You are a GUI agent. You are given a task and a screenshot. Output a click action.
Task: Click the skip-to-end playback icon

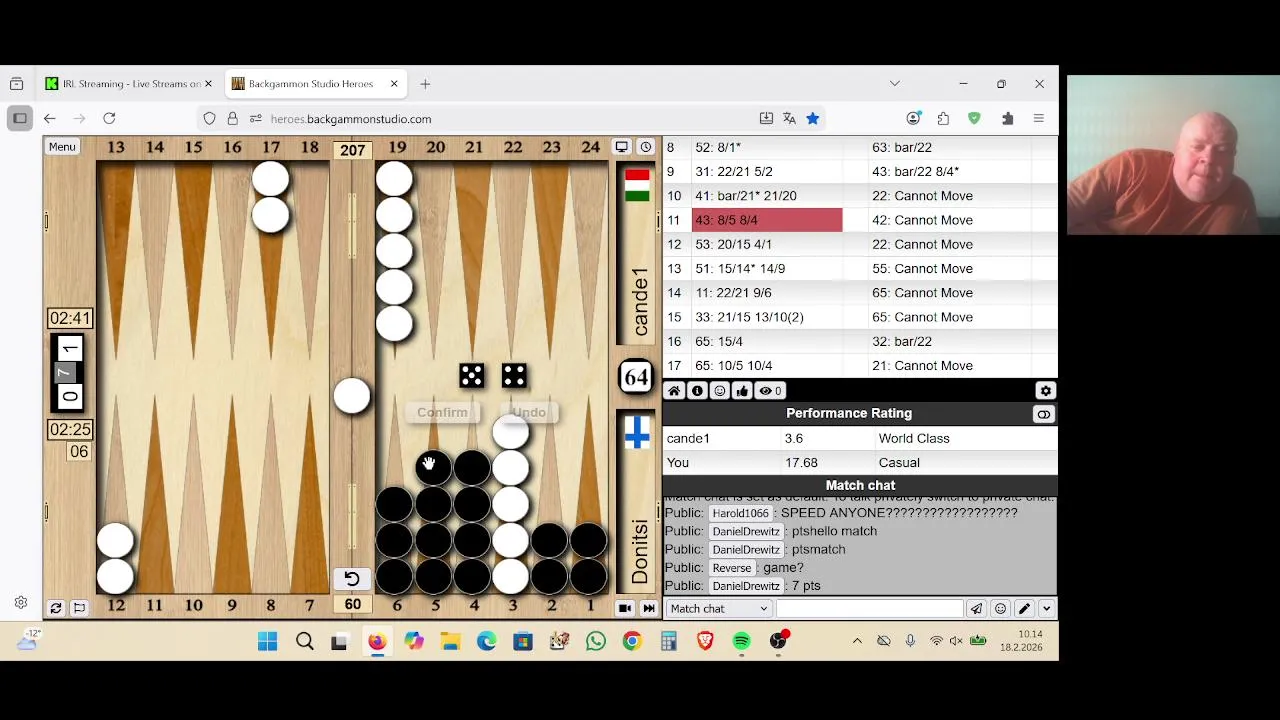[648, 608]
